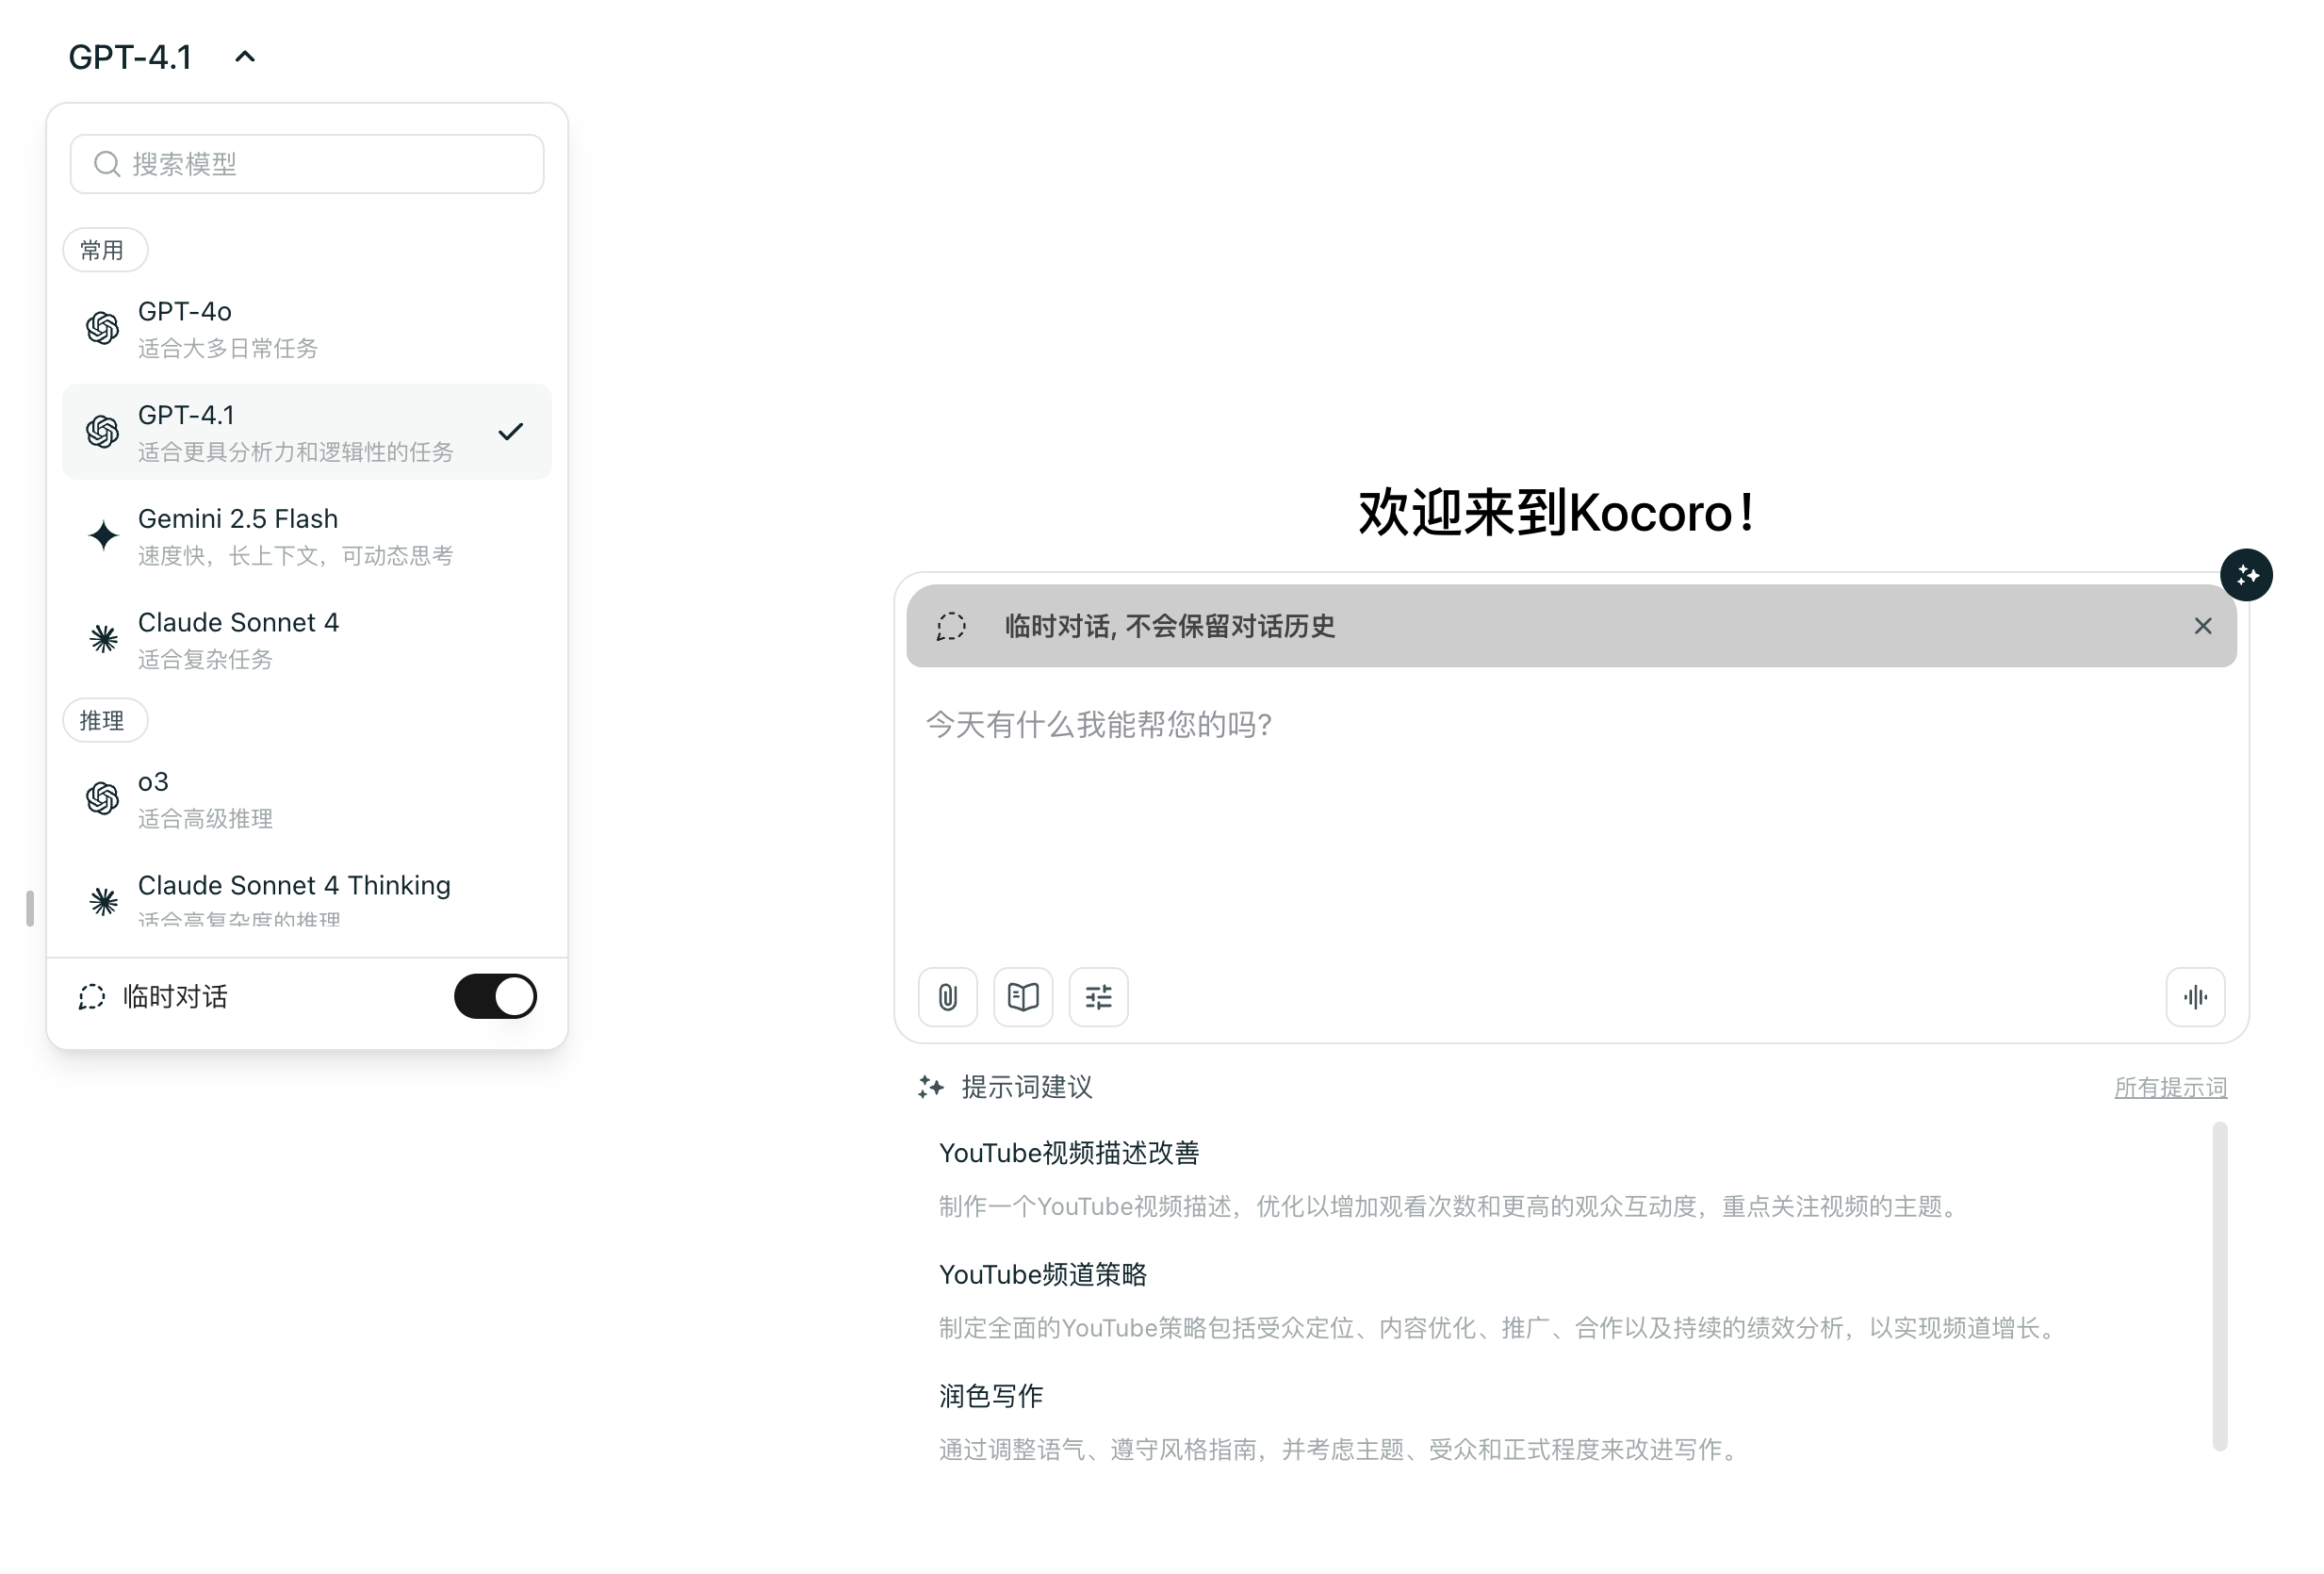Dismiss the temporary chat banner
Image resolution: width=2324 pixels, height=1574 pixels.
(x=2202, y=626)
